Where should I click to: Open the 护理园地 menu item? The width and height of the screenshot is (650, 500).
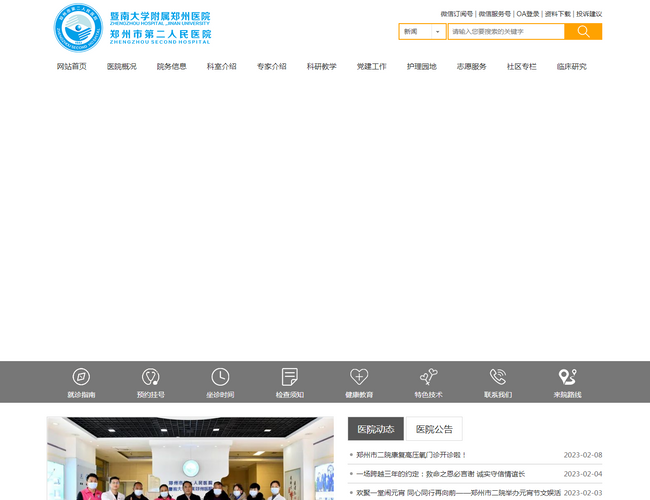click(x=422, y=66)
